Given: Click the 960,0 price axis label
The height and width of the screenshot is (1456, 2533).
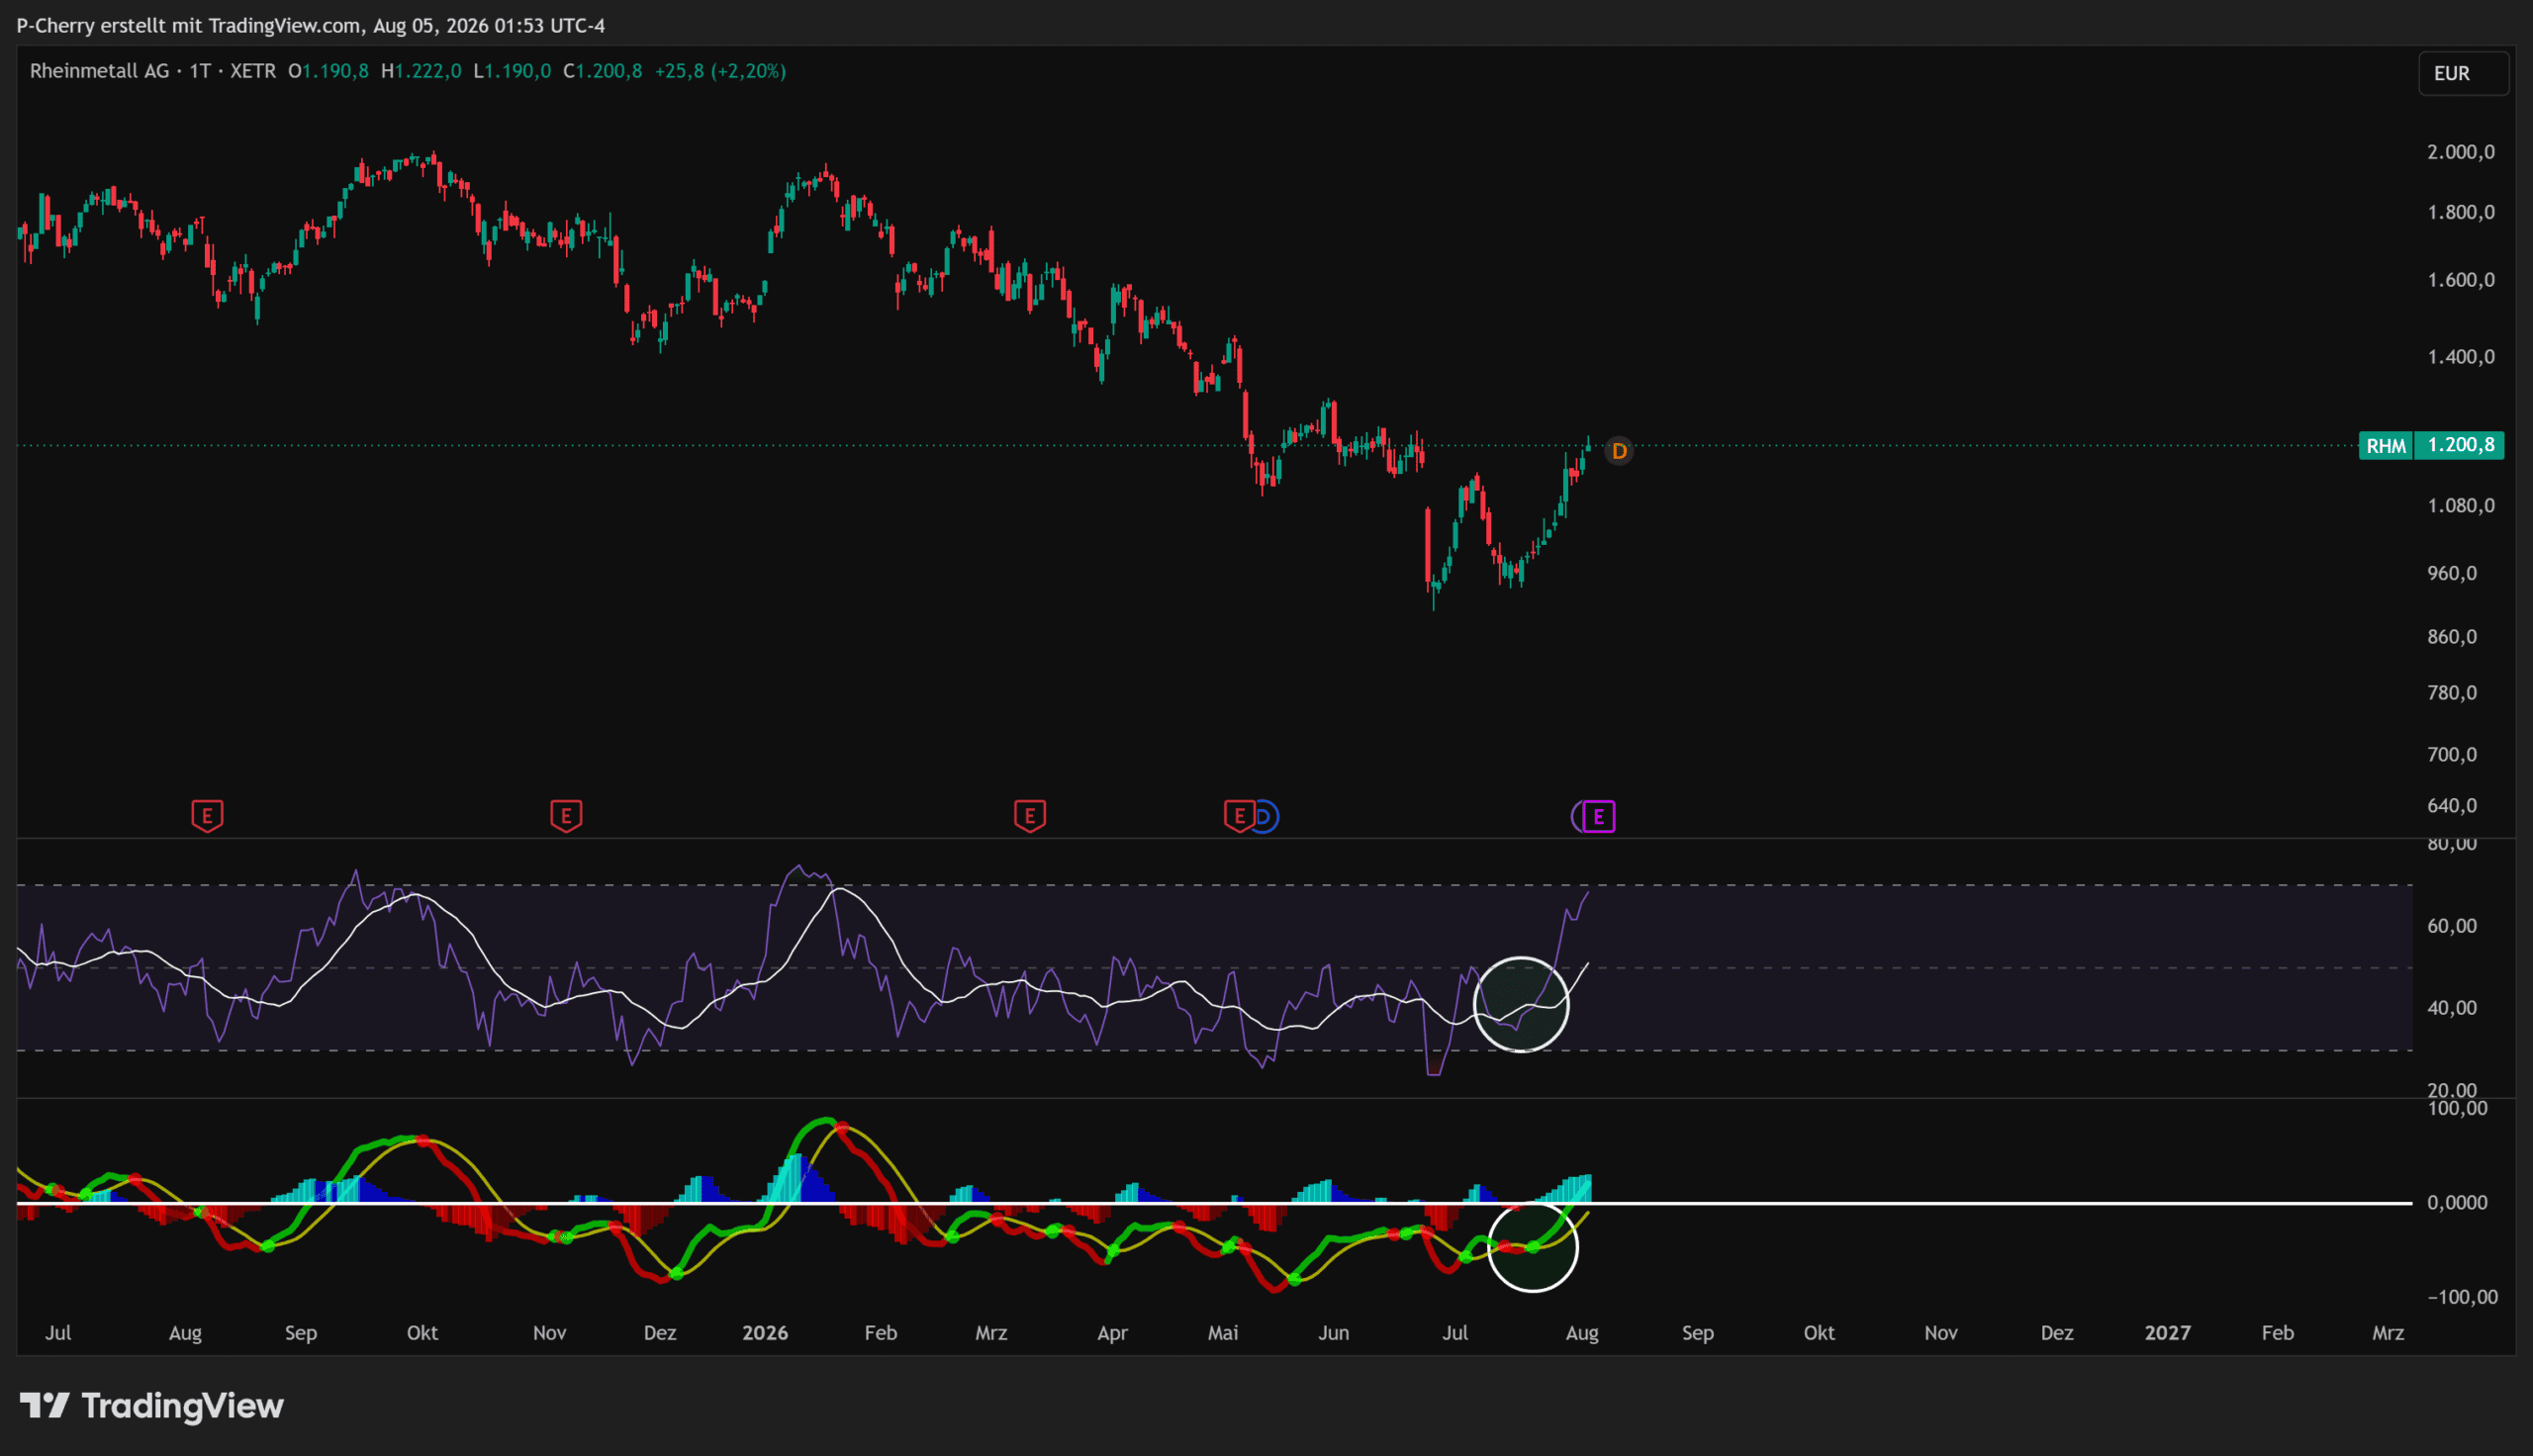Looking at the screenshot, I should click(x=2452, y=573).
